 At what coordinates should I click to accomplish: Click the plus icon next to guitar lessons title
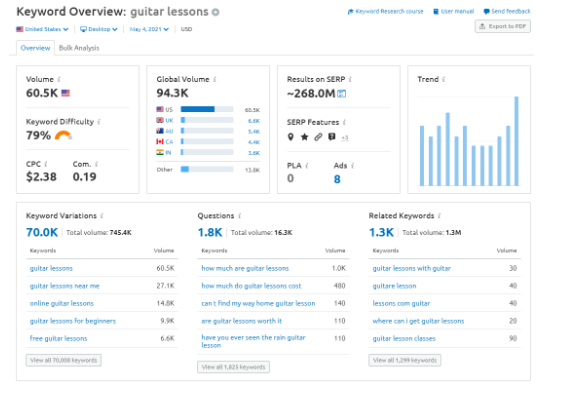tap(215, 12)
